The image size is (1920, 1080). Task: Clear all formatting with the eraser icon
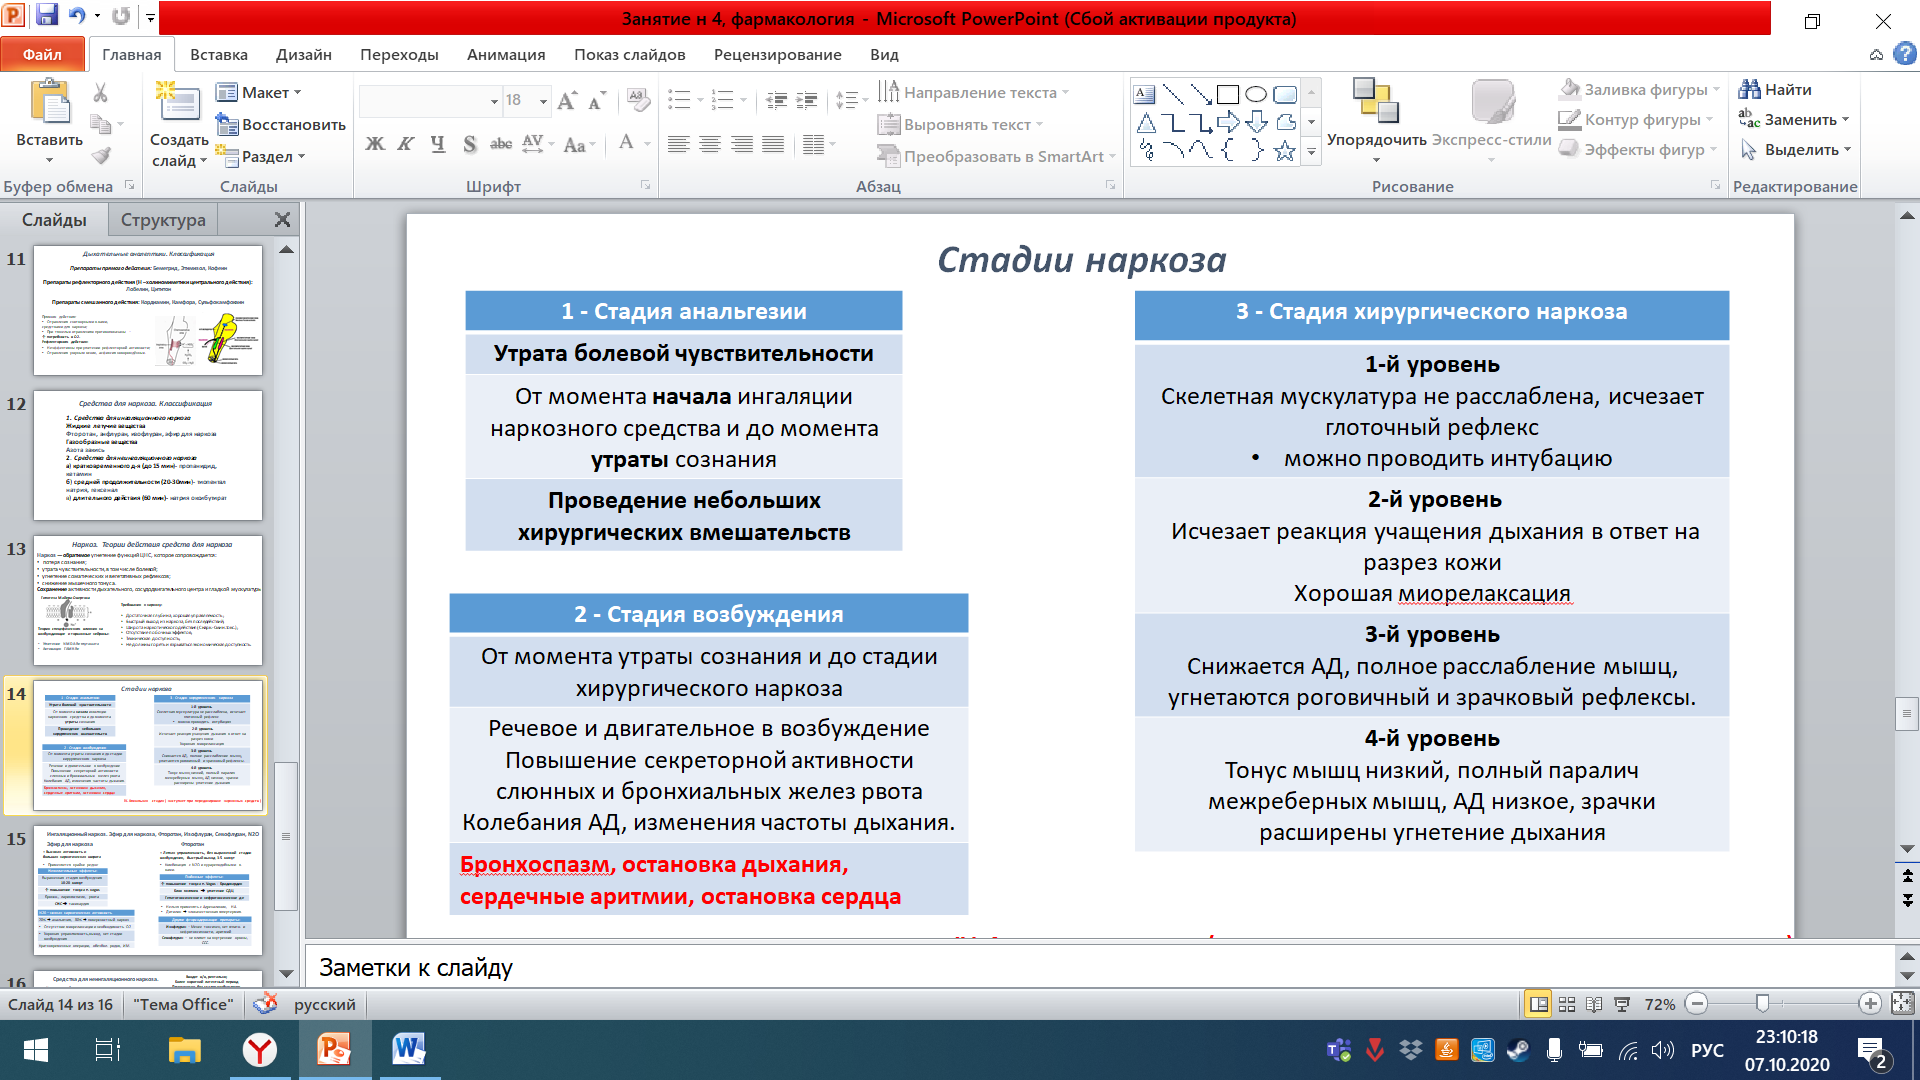[638, 100]
